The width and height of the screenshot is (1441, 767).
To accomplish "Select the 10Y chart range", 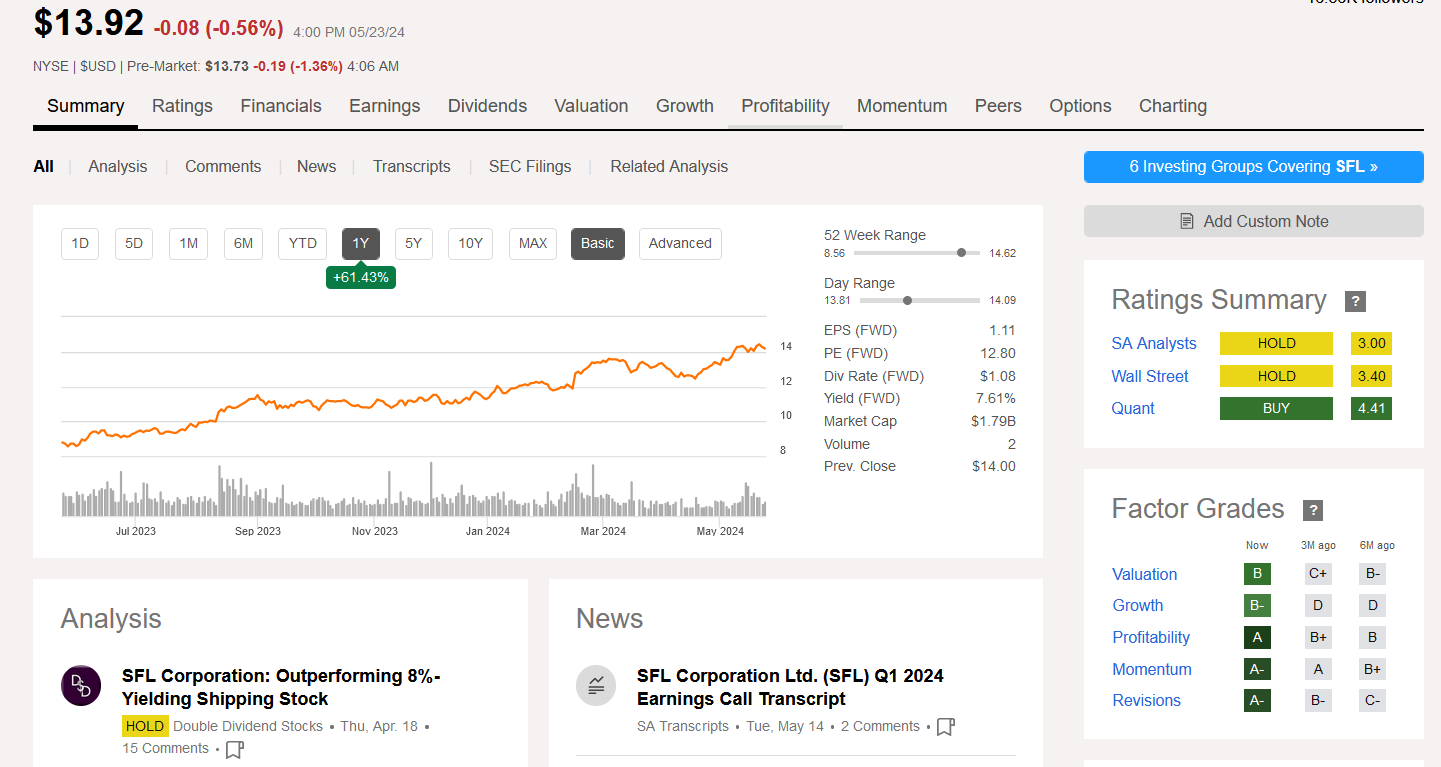I will point(470,243).
